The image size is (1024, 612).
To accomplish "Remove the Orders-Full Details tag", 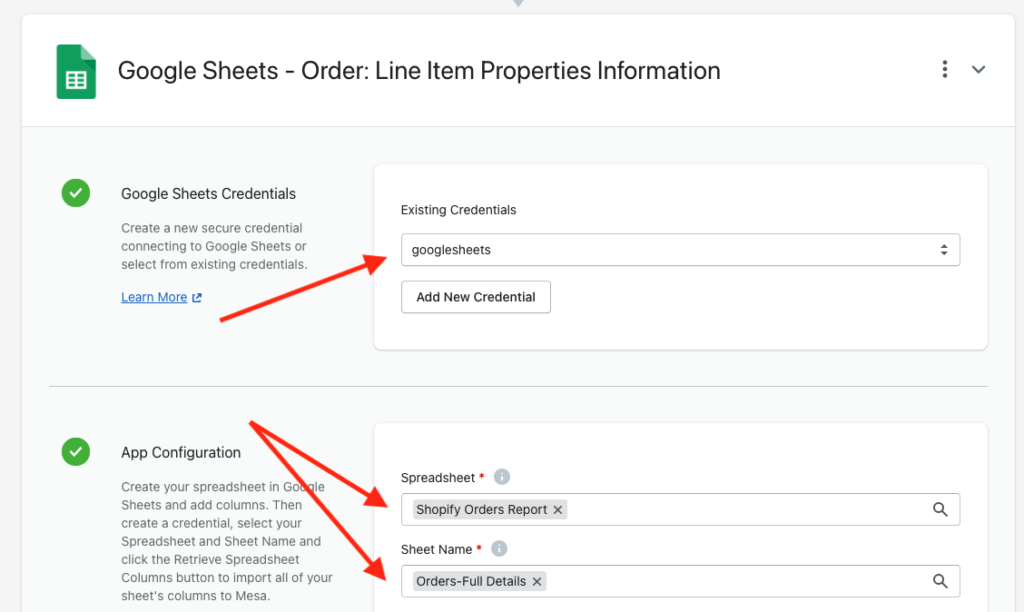I will pos(537,581).
